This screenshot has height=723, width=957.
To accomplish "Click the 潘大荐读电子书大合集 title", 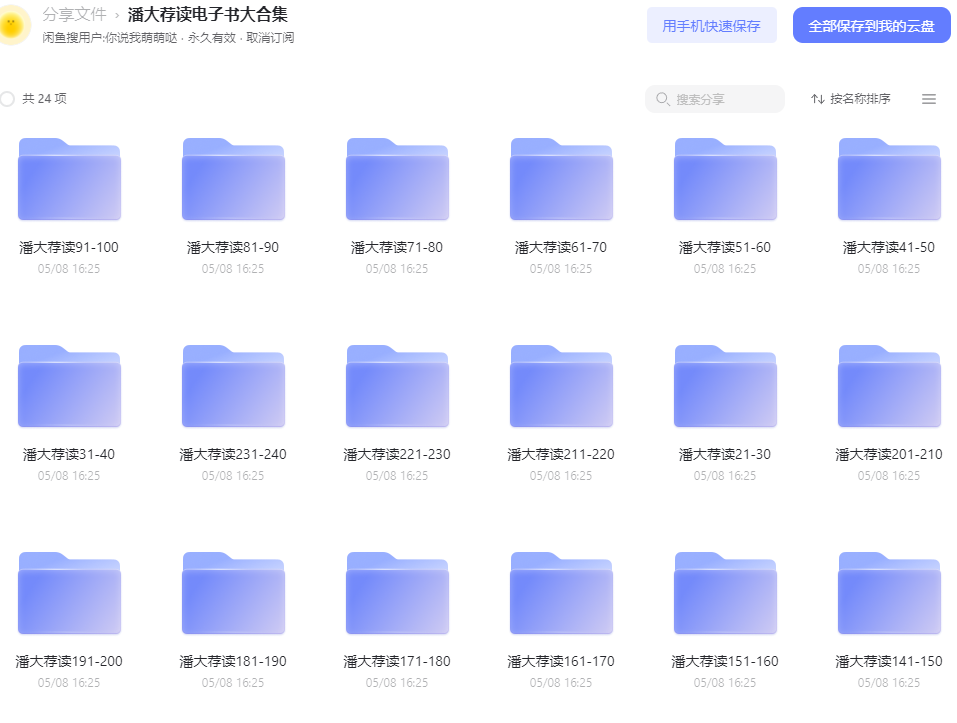I will coord(208,14).
